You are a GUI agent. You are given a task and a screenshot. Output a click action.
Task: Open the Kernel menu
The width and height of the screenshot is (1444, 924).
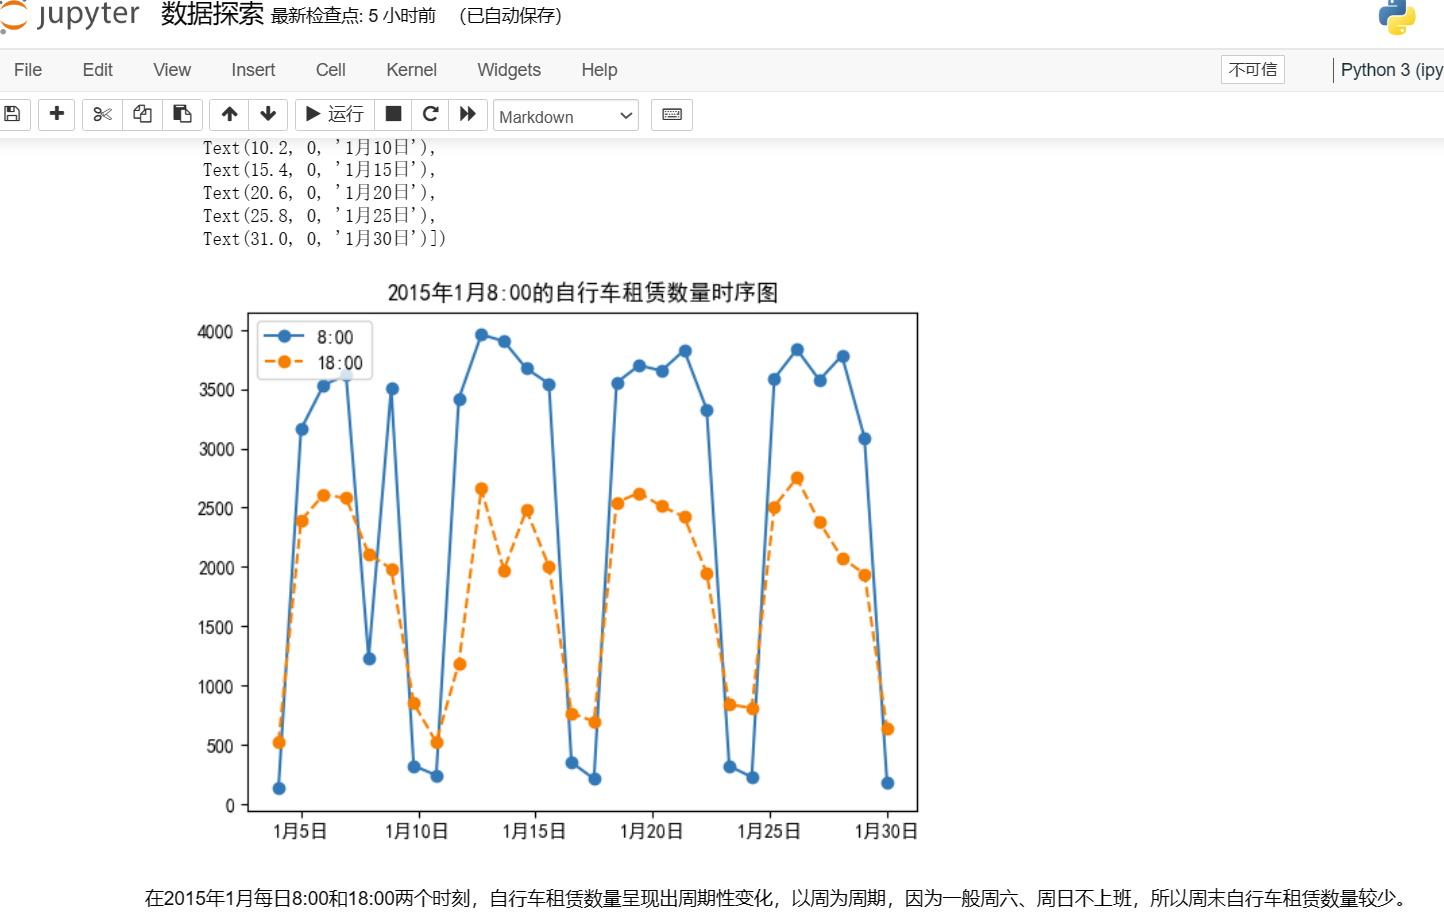pos(412,70)
